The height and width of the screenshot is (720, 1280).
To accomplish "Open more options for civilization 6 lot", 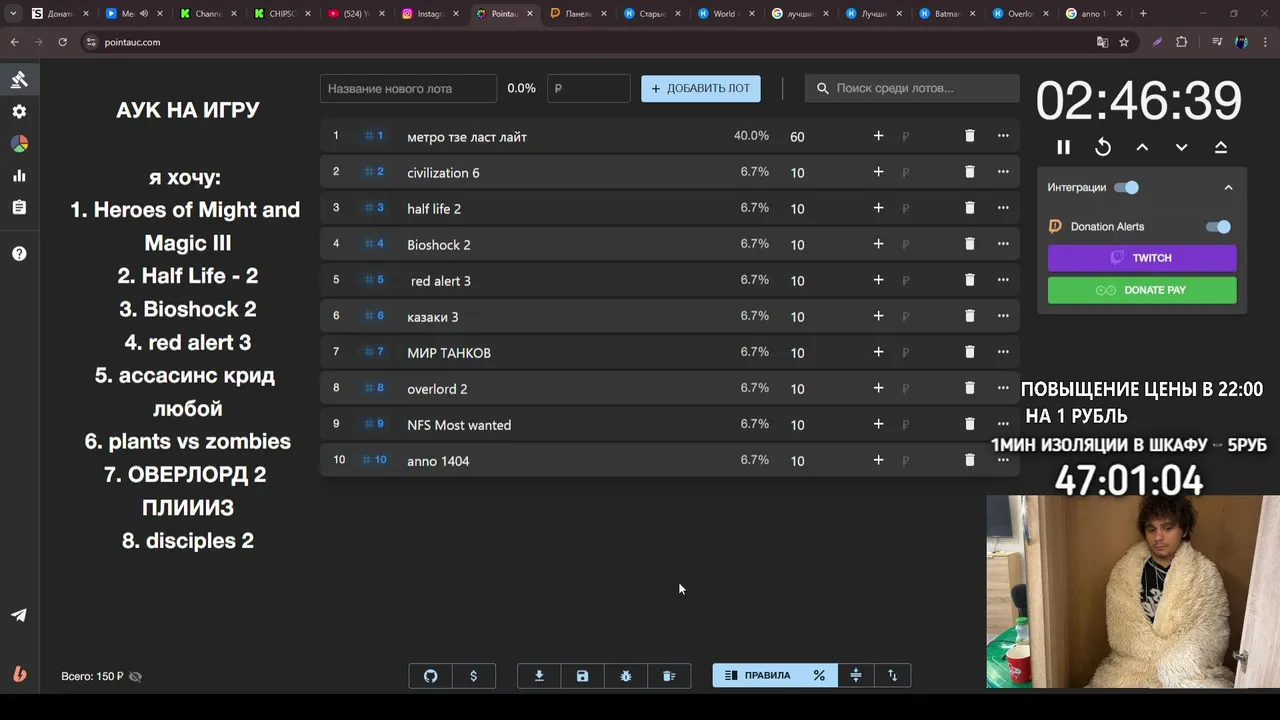I will (1003, 172).
